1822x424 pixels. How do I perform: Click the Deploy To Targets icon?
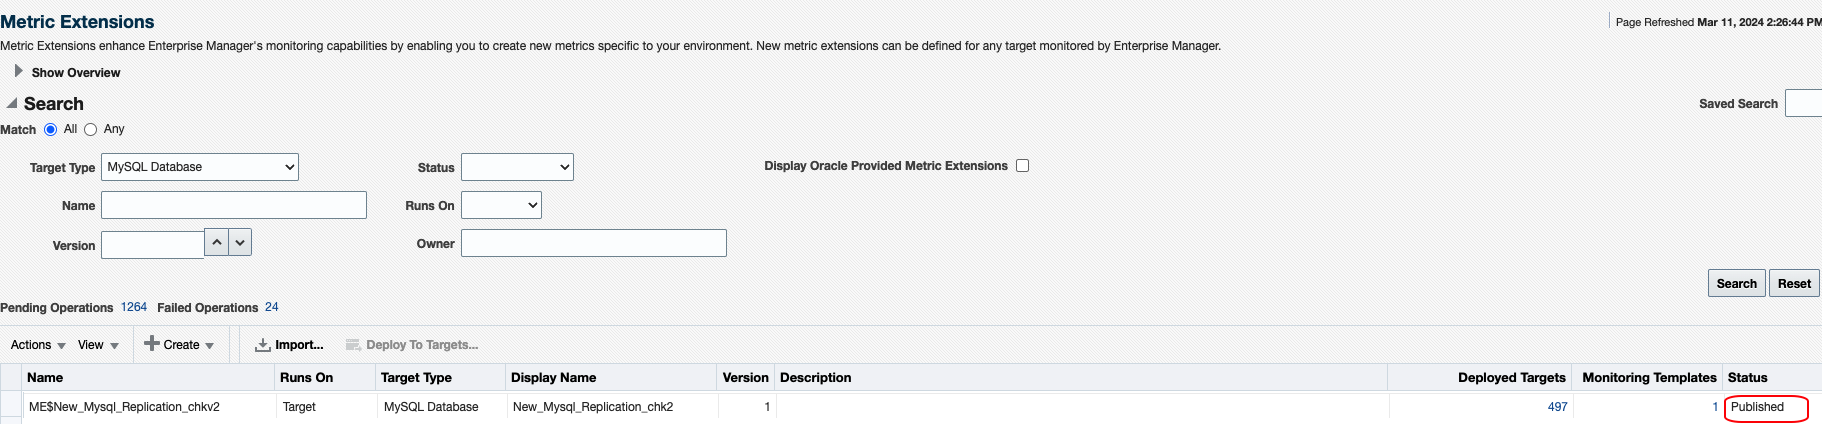pos(353,345)
